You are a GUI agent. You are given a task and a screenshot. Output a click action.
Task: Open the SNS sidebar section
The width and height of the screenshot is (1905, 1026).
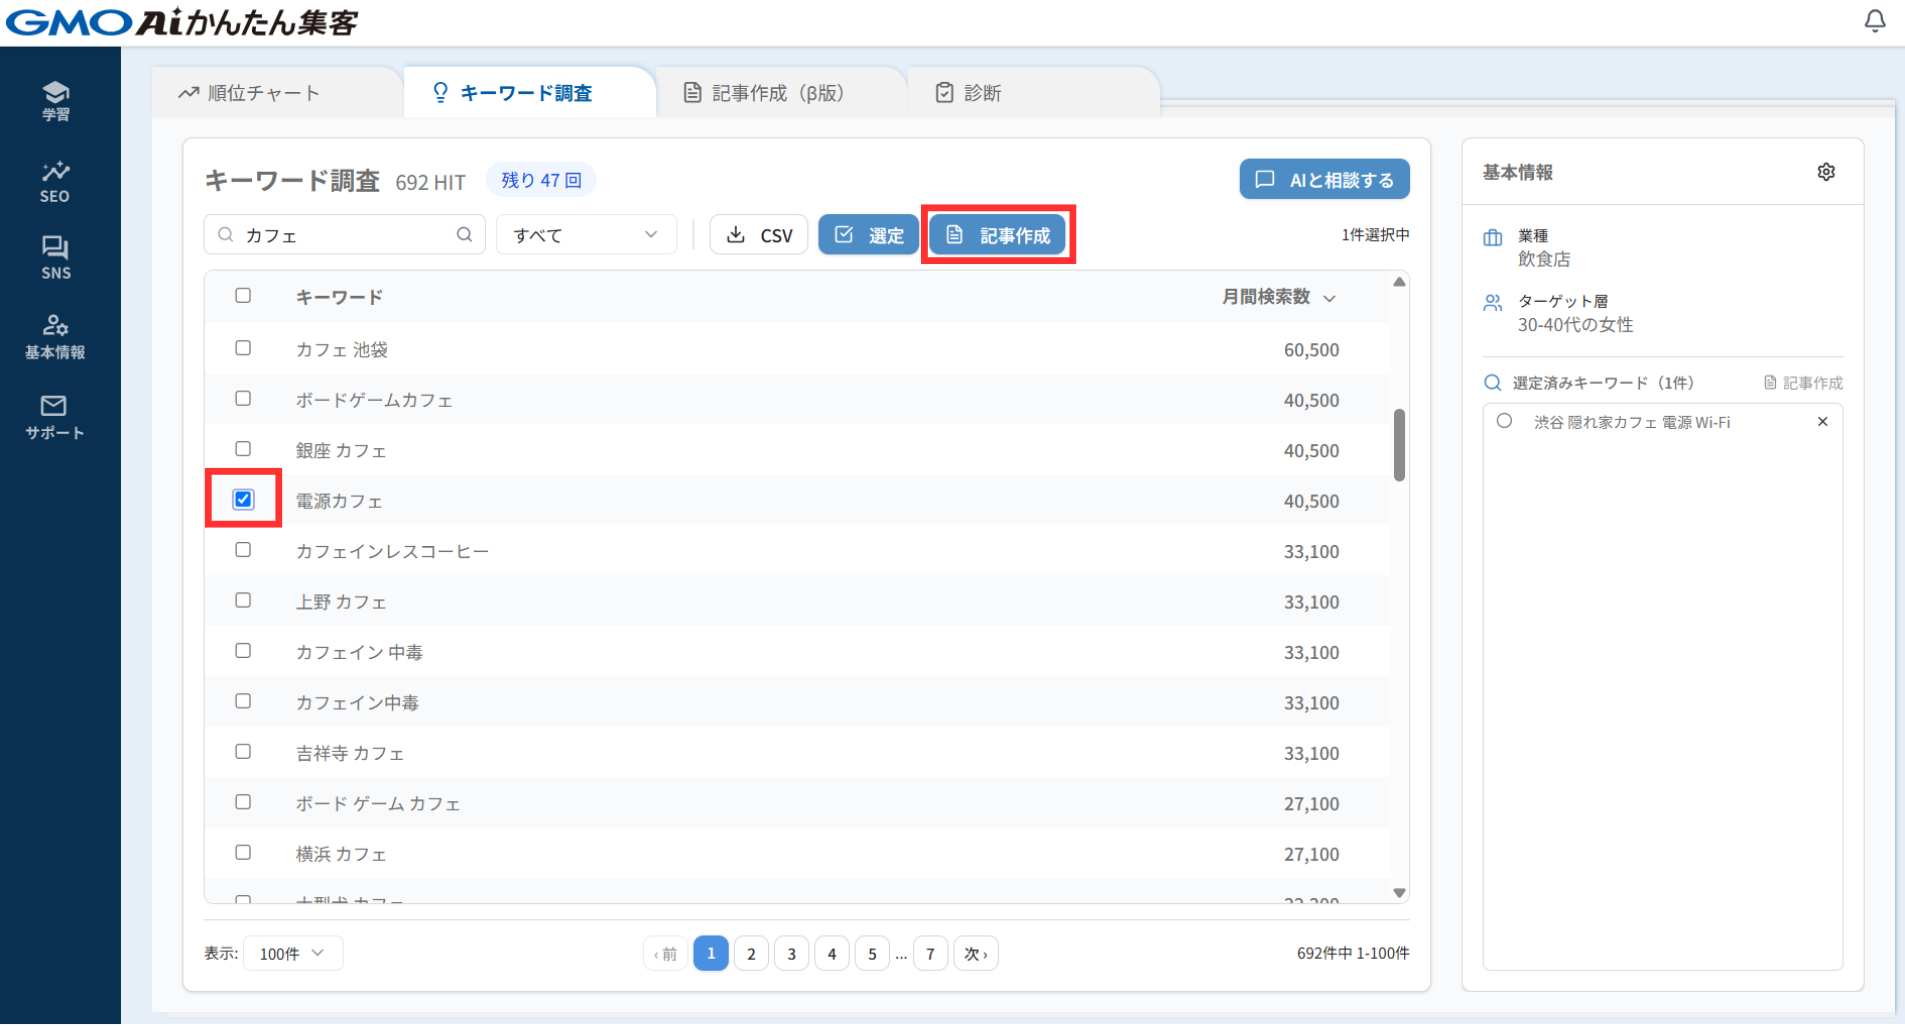(55, 257)
